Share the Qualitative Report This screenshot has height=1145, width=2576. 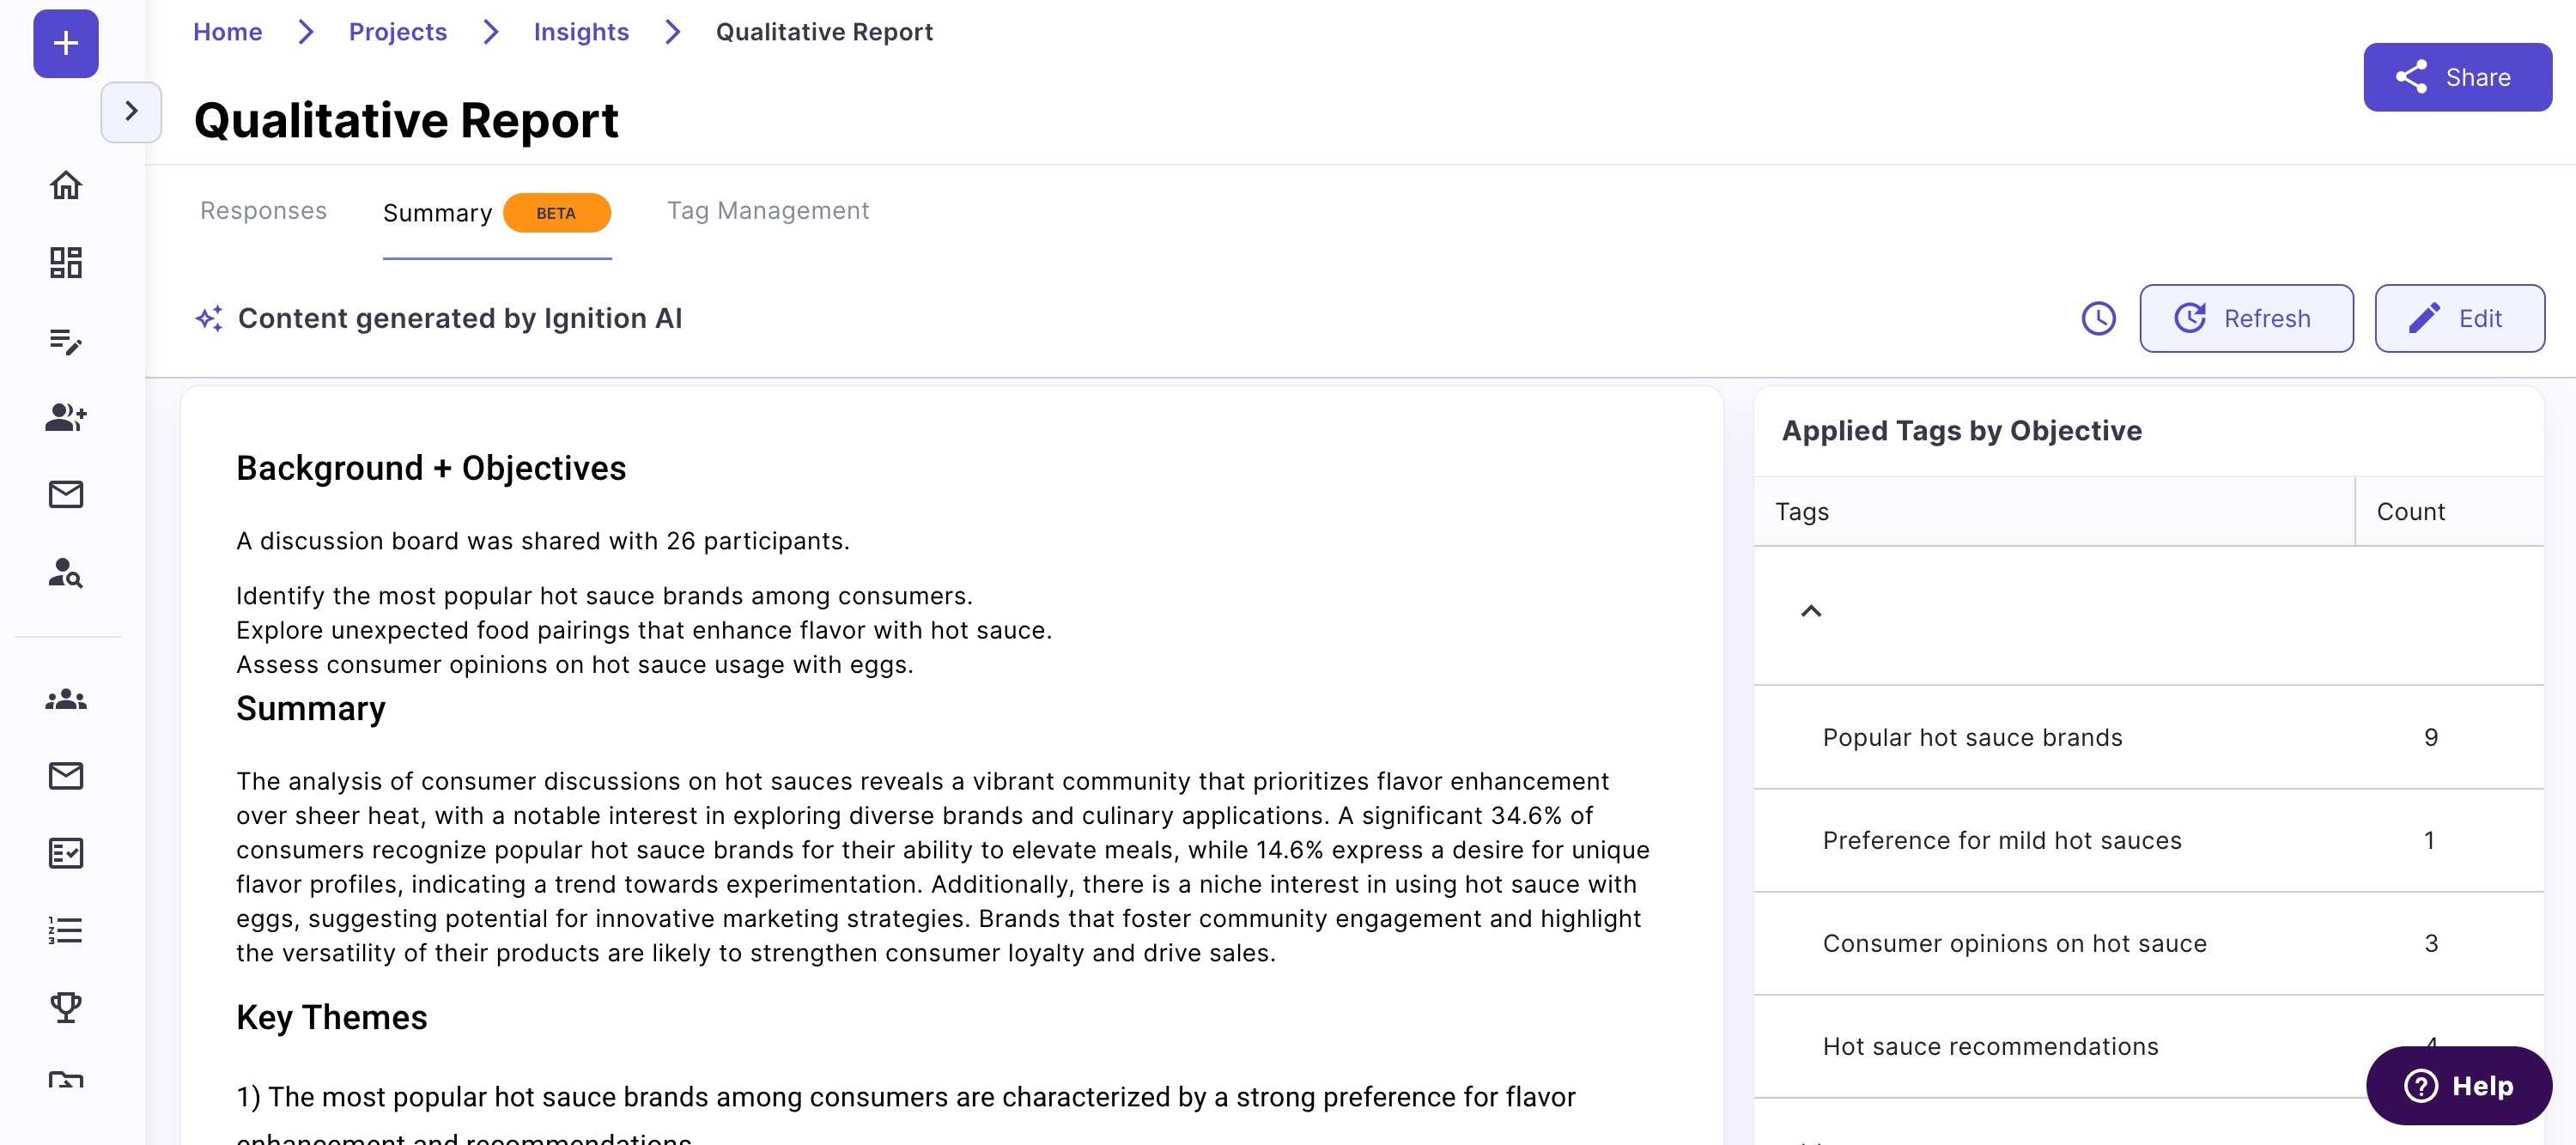point(2457,77)
